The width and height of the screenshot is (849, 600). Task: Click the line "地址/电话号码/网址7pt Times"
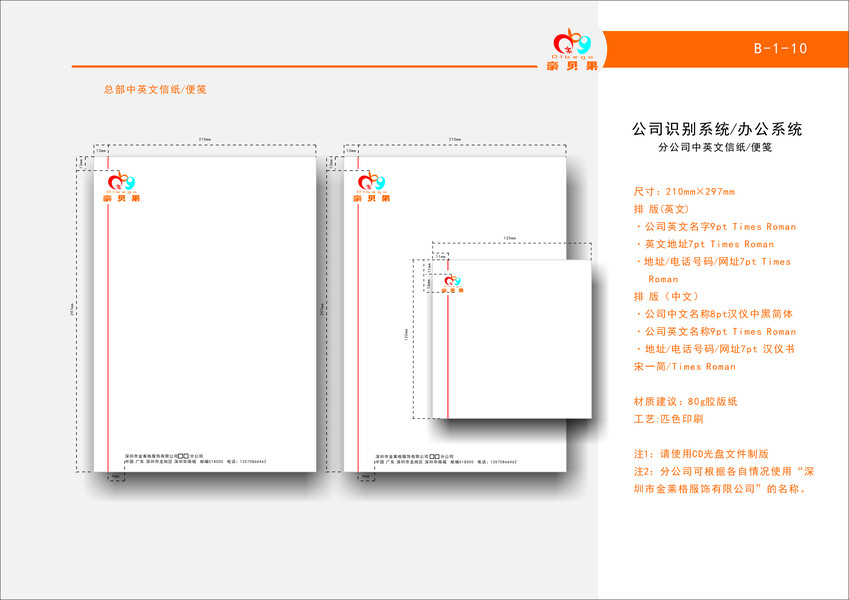point(713,262)
